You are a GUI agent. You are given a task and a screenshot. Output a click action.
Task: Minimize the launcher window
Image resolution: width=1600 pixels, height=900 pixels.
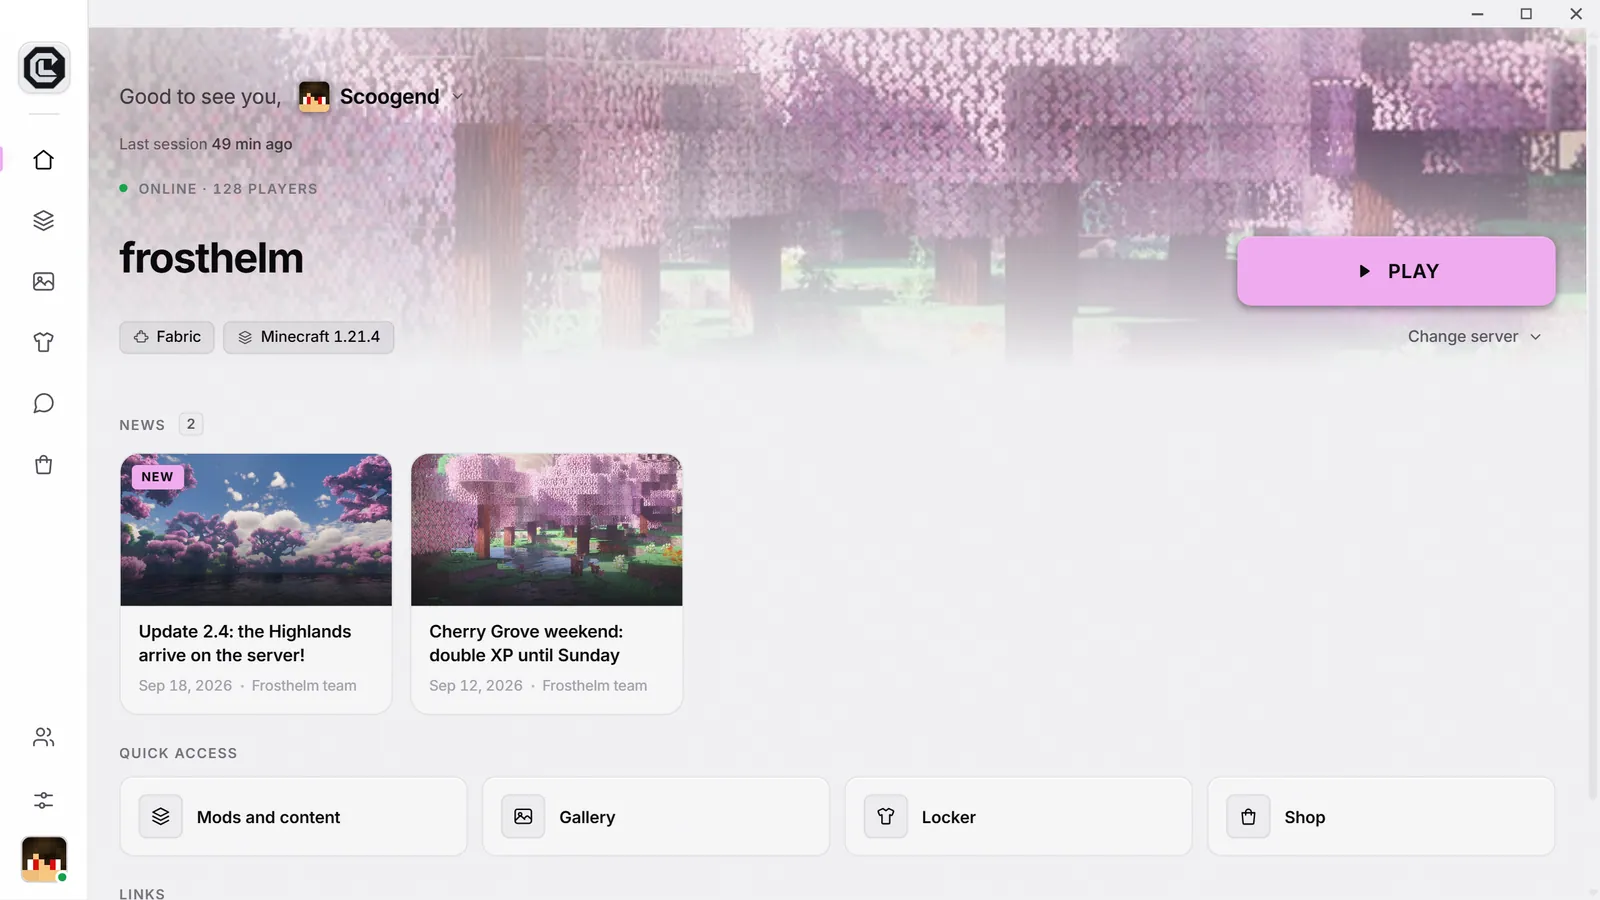pyautogui.click(x=1477, y=14)
